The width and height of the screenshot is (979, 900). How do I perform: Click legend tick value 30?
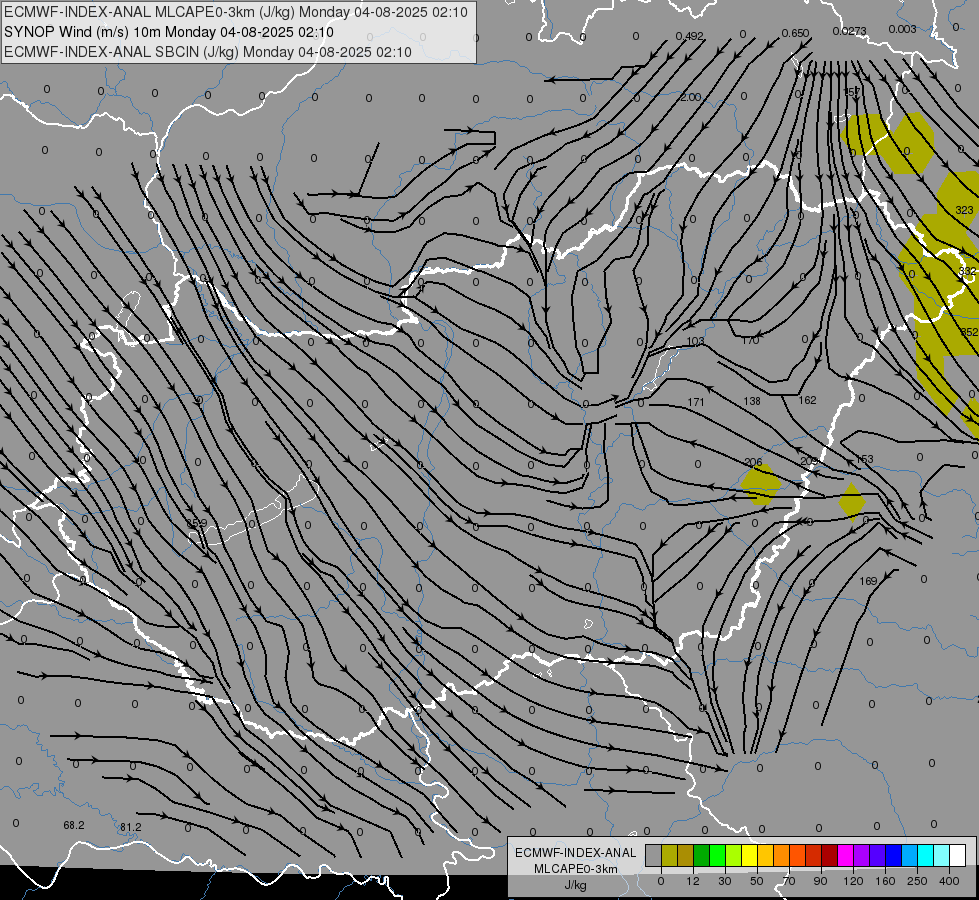pyautogui.click(x=725, y=881)
